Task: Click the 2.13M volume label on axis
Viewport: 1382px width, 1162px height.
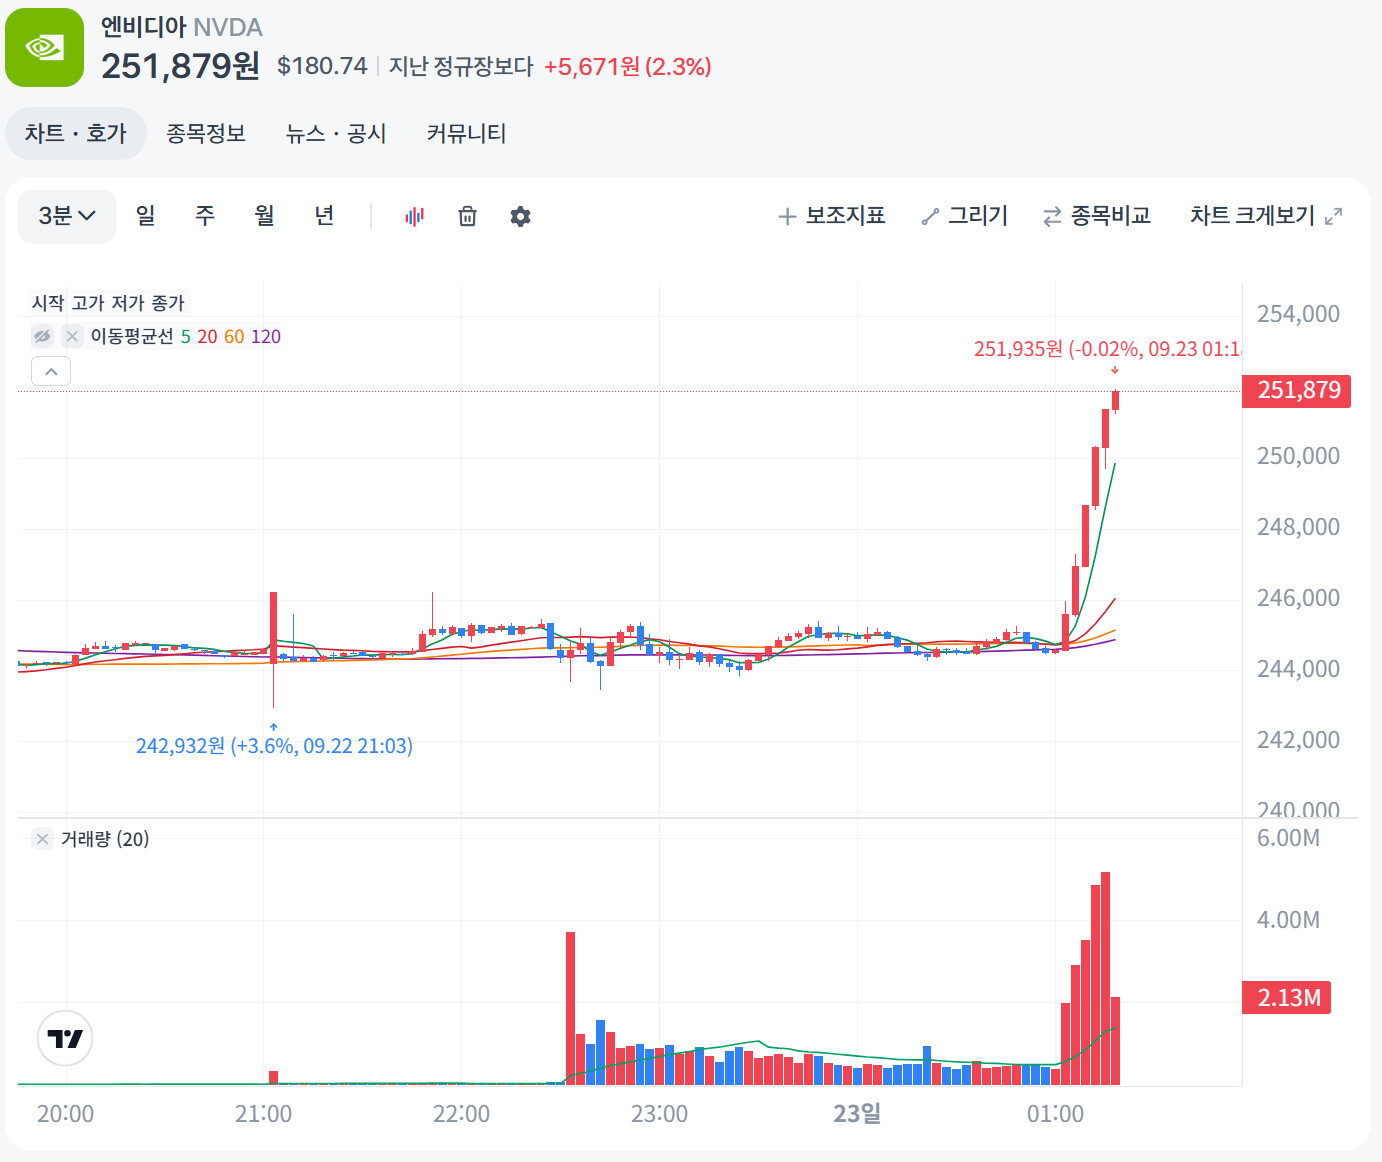Action: pos(1287,998)
